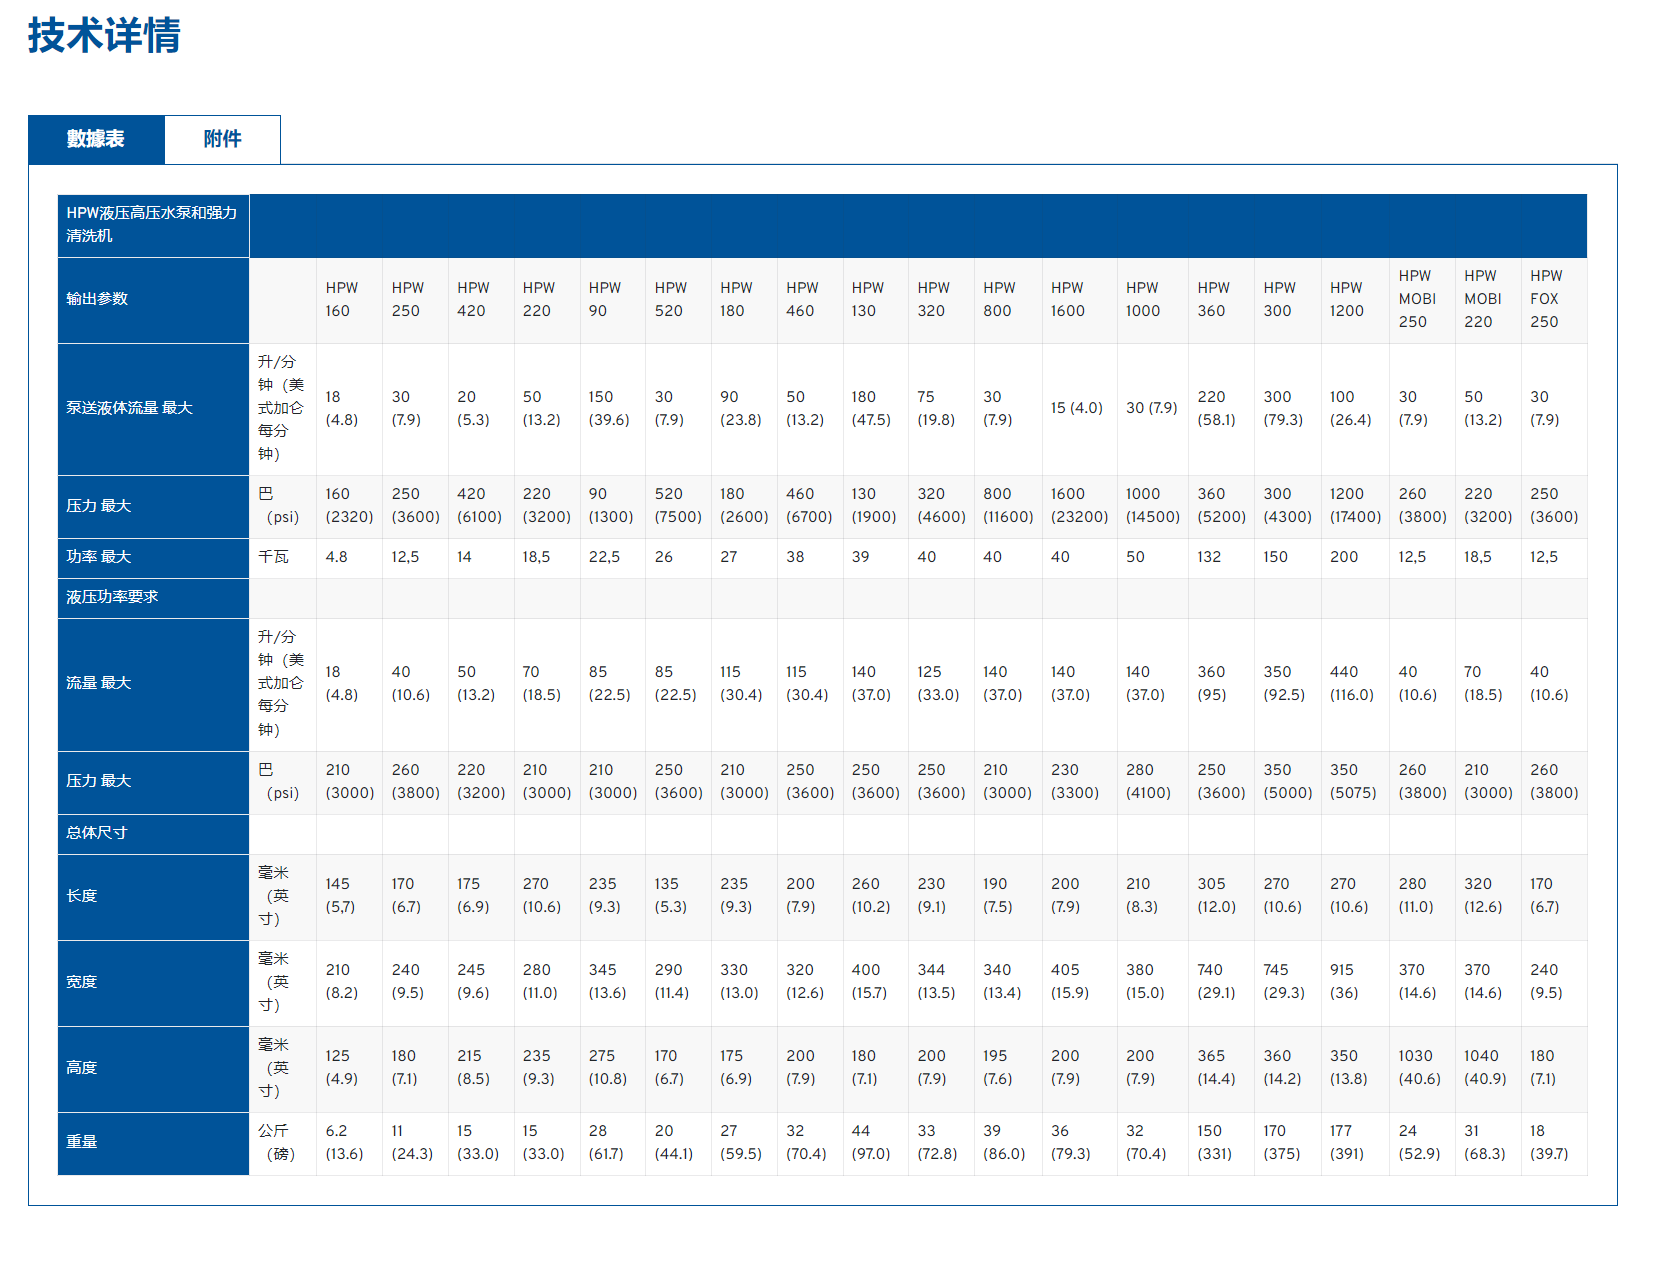Click the 输出参数 row header
Image resolution: width=1659 pixels, height=1272 pixels.
click(x=97, y=299)
